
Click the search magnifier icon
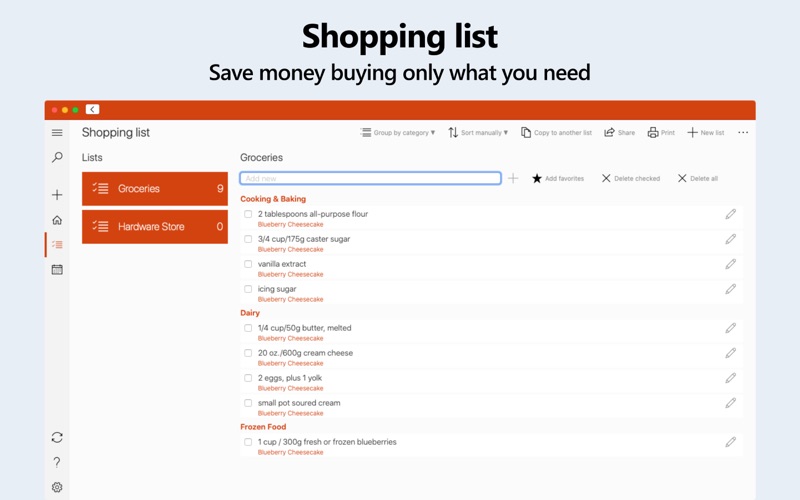click(57, 157)
